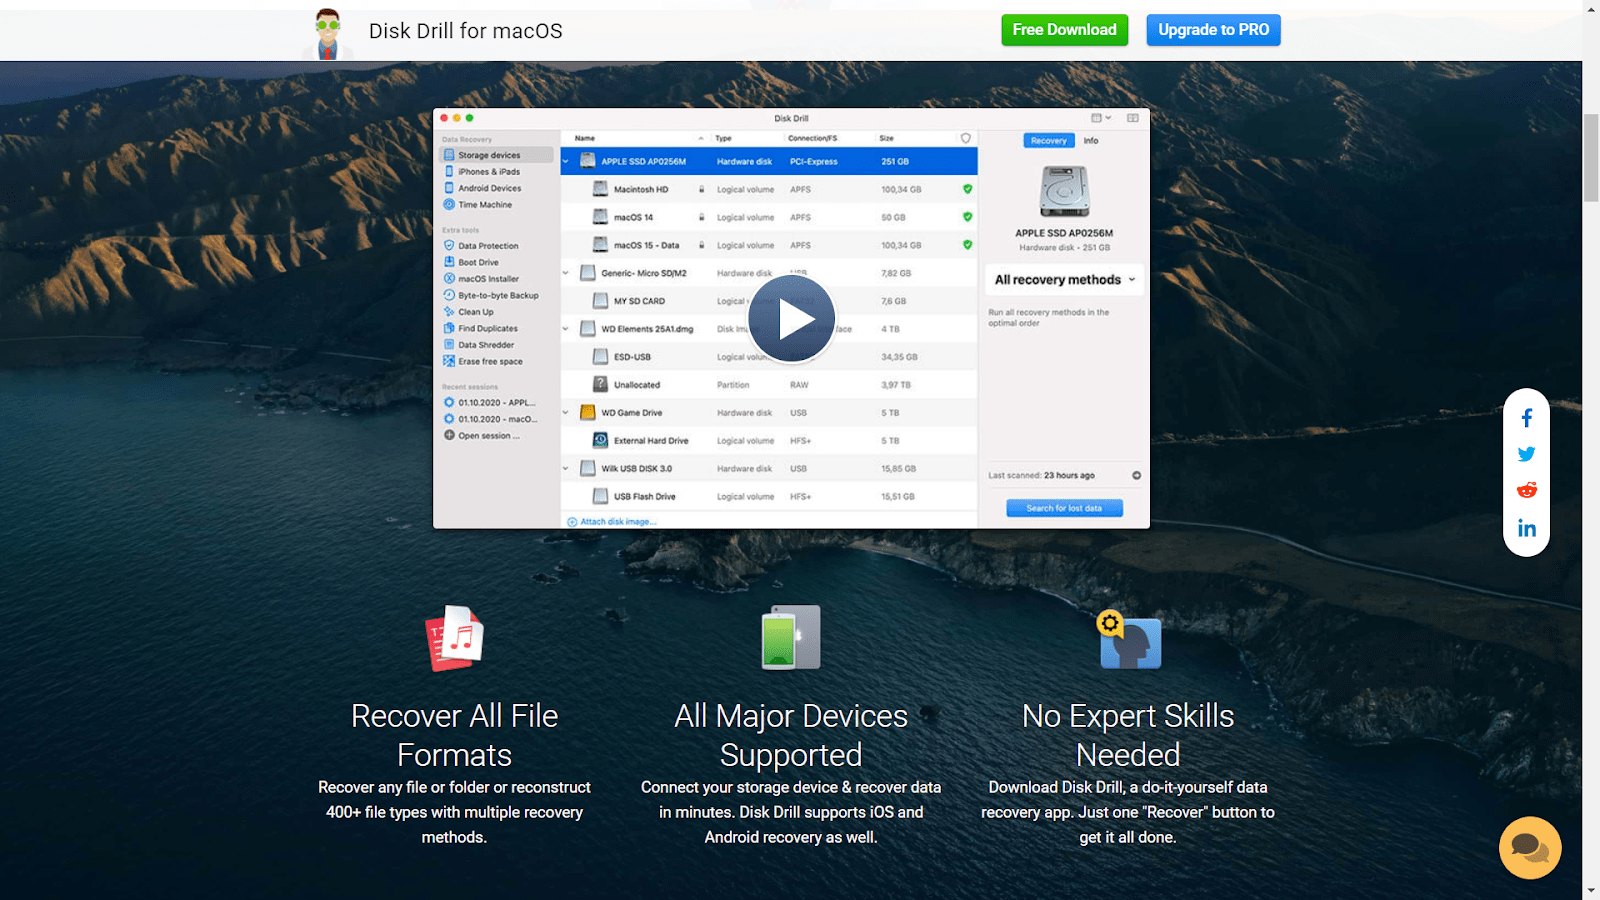Click the scrollbar down arrow
1600x900 pixels.
(1591, 890)
